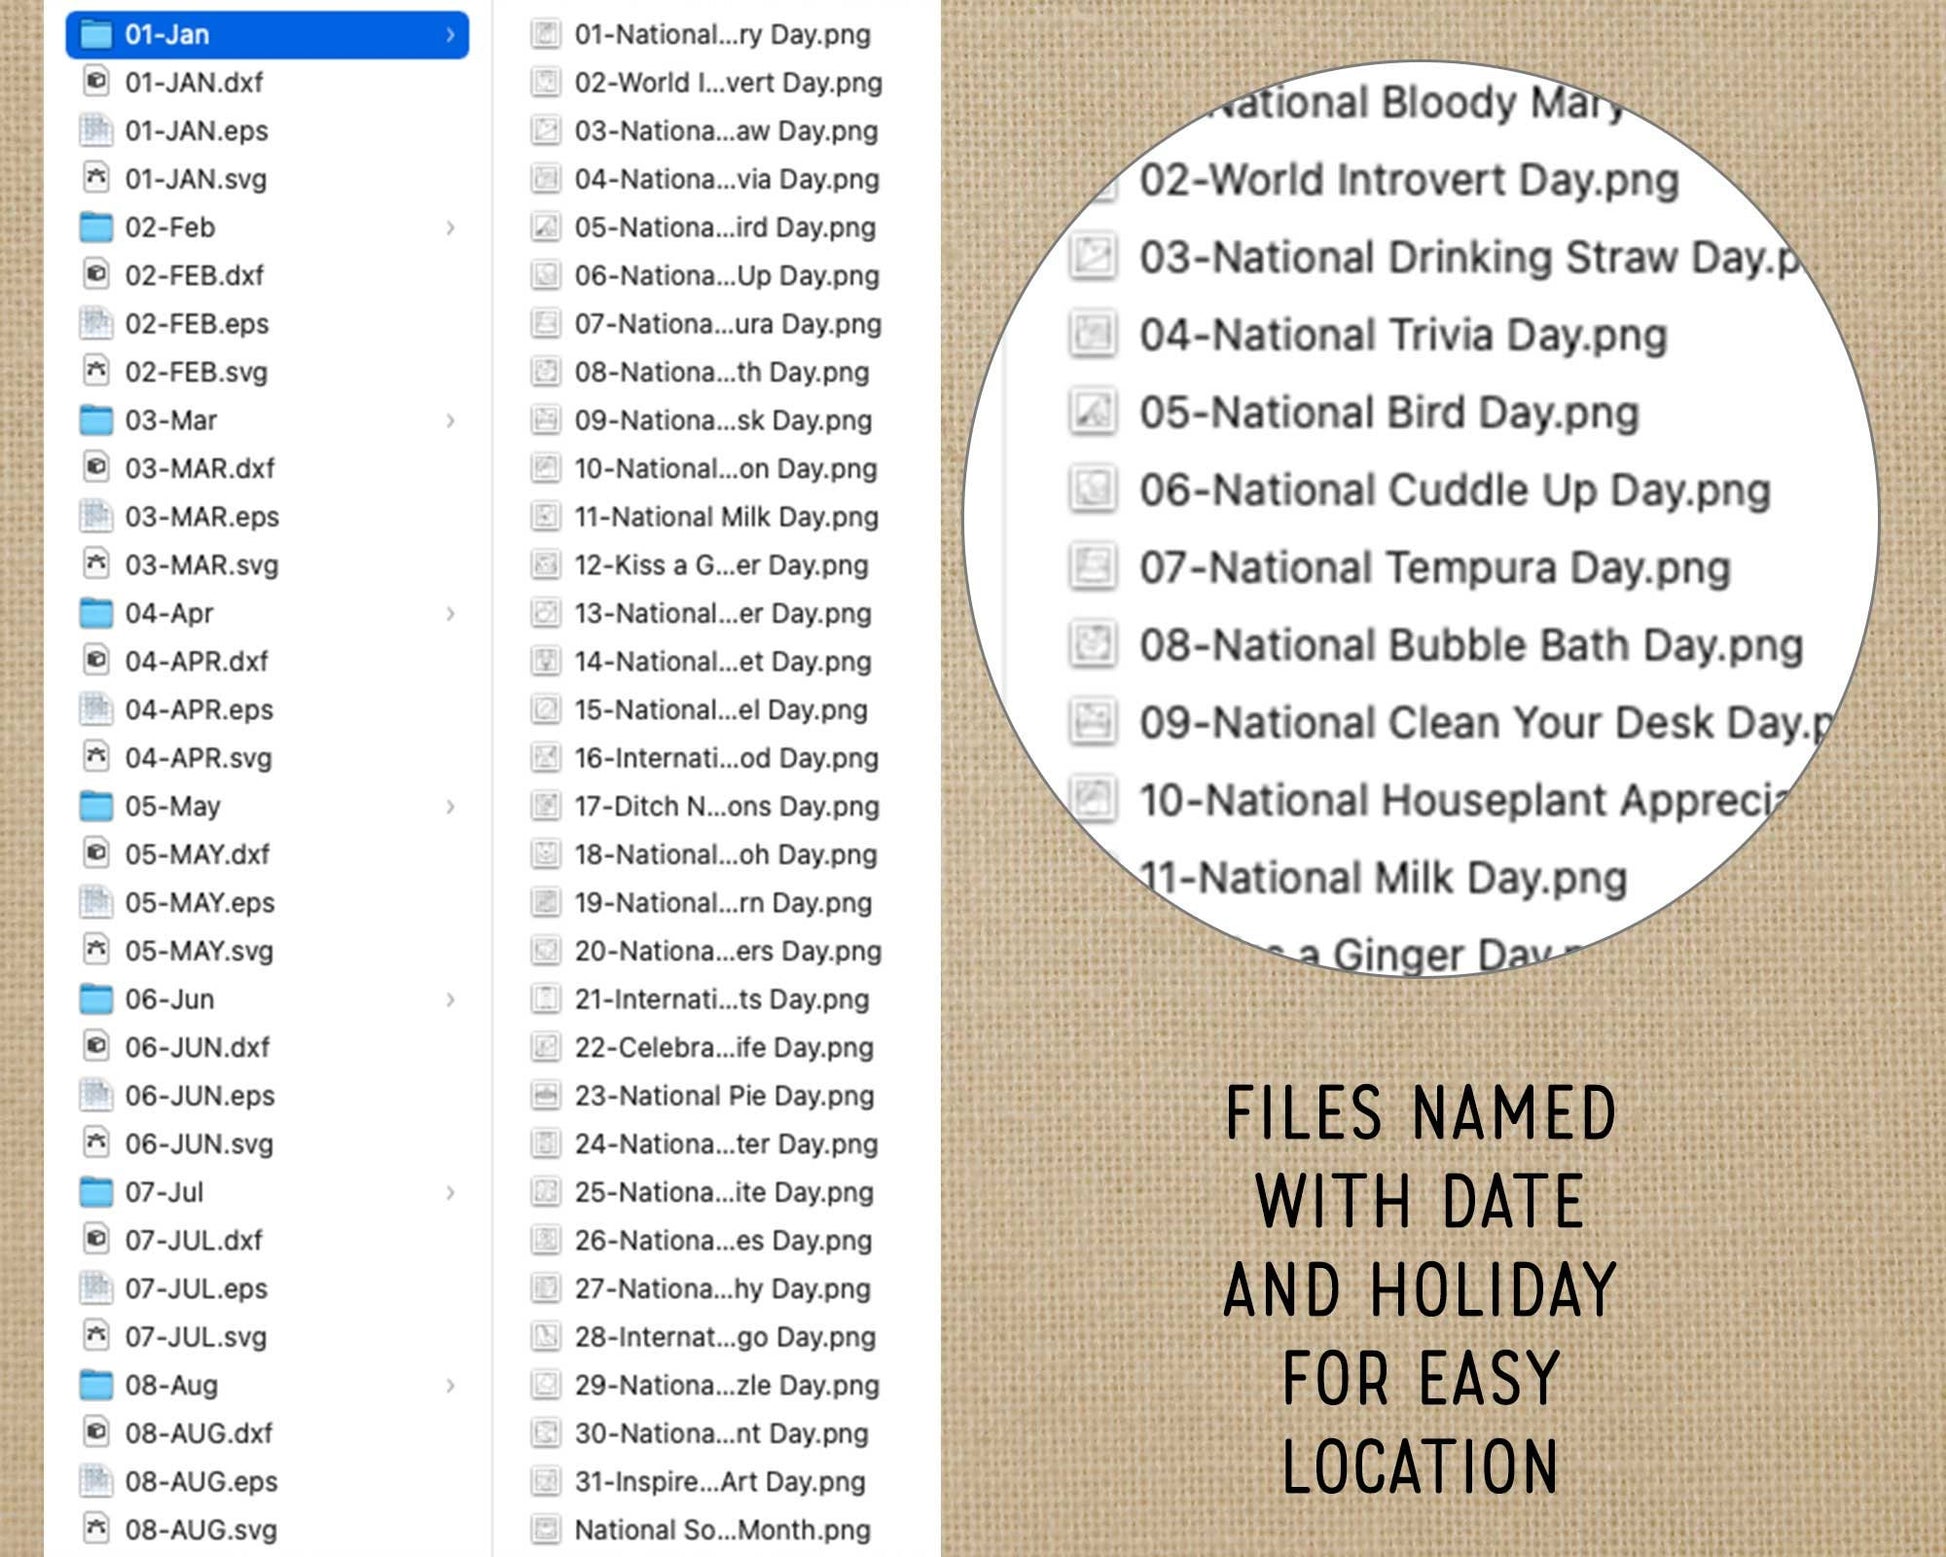
Task: Click the 03-MAR.svg file icon
Action: tap(96, 564)
